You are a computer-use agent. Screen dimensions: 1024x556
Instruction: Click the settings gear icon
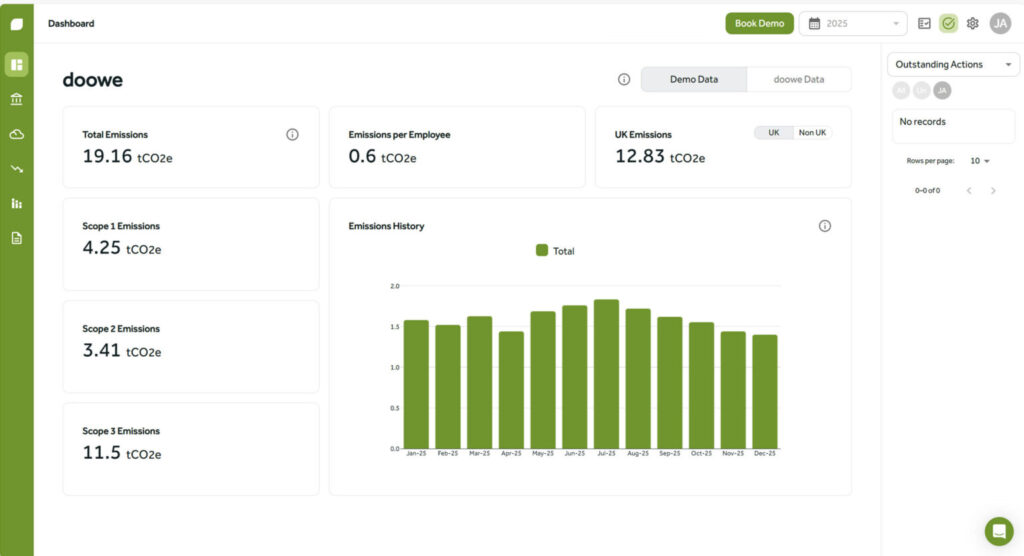click(972, 23)
